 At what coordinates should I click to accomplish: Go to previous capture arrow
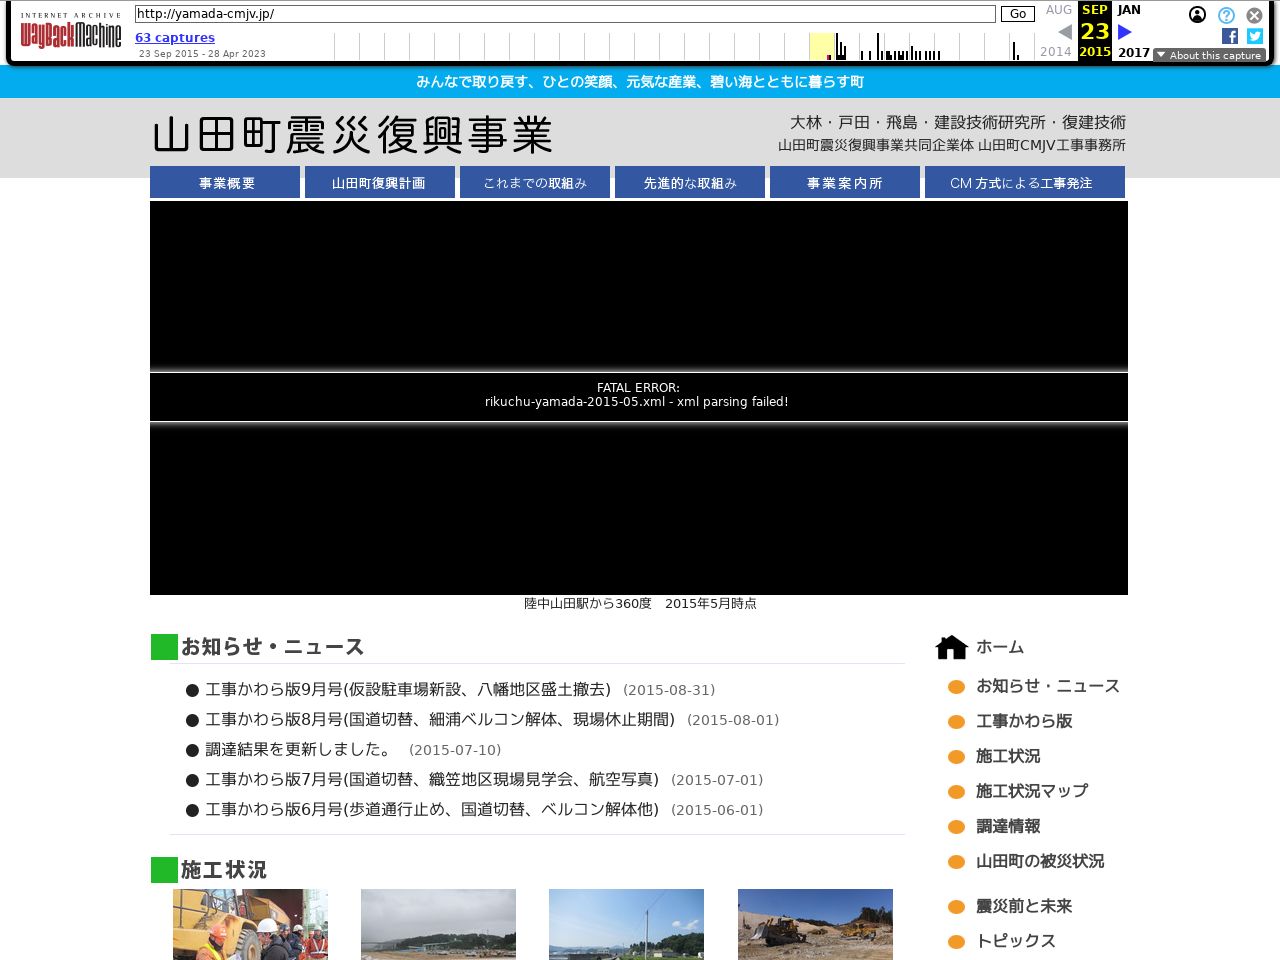pyautogui.click(x=1064, y=32)
